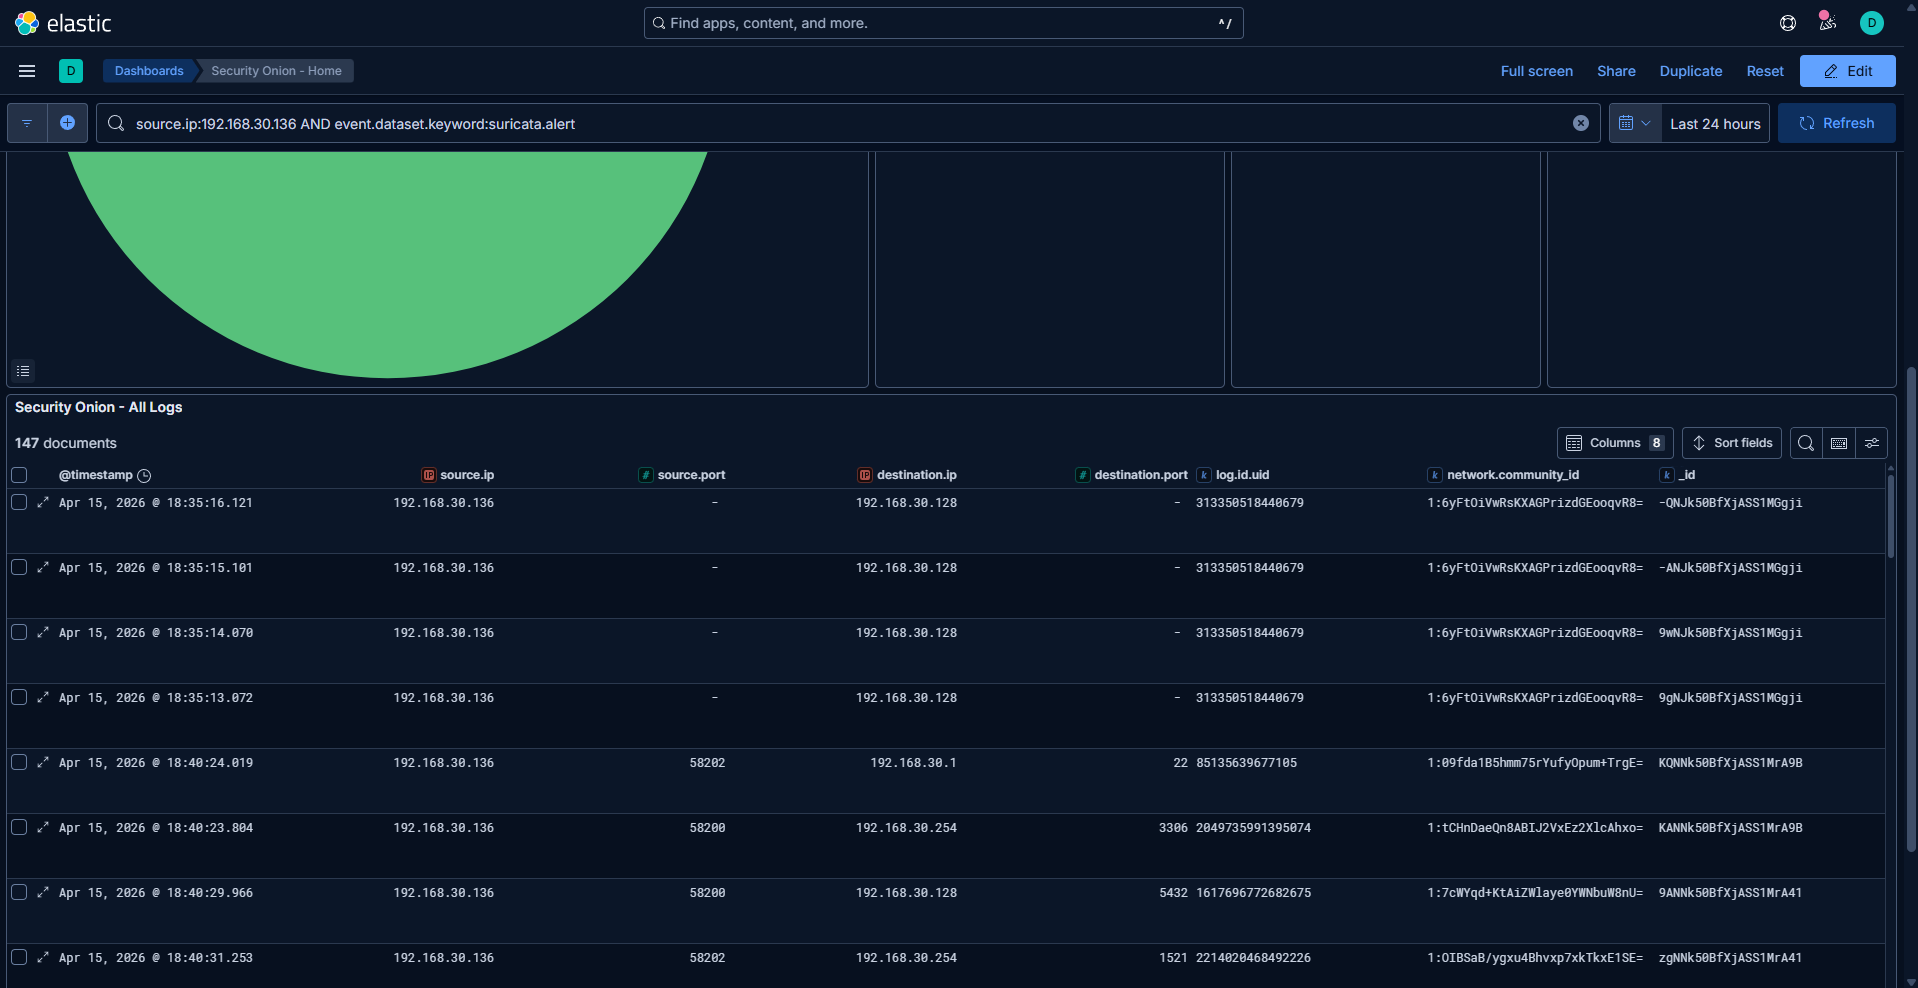Expand document at 18:35:14.070
Screen dimensions: 1918x988
tap(43, 633)
